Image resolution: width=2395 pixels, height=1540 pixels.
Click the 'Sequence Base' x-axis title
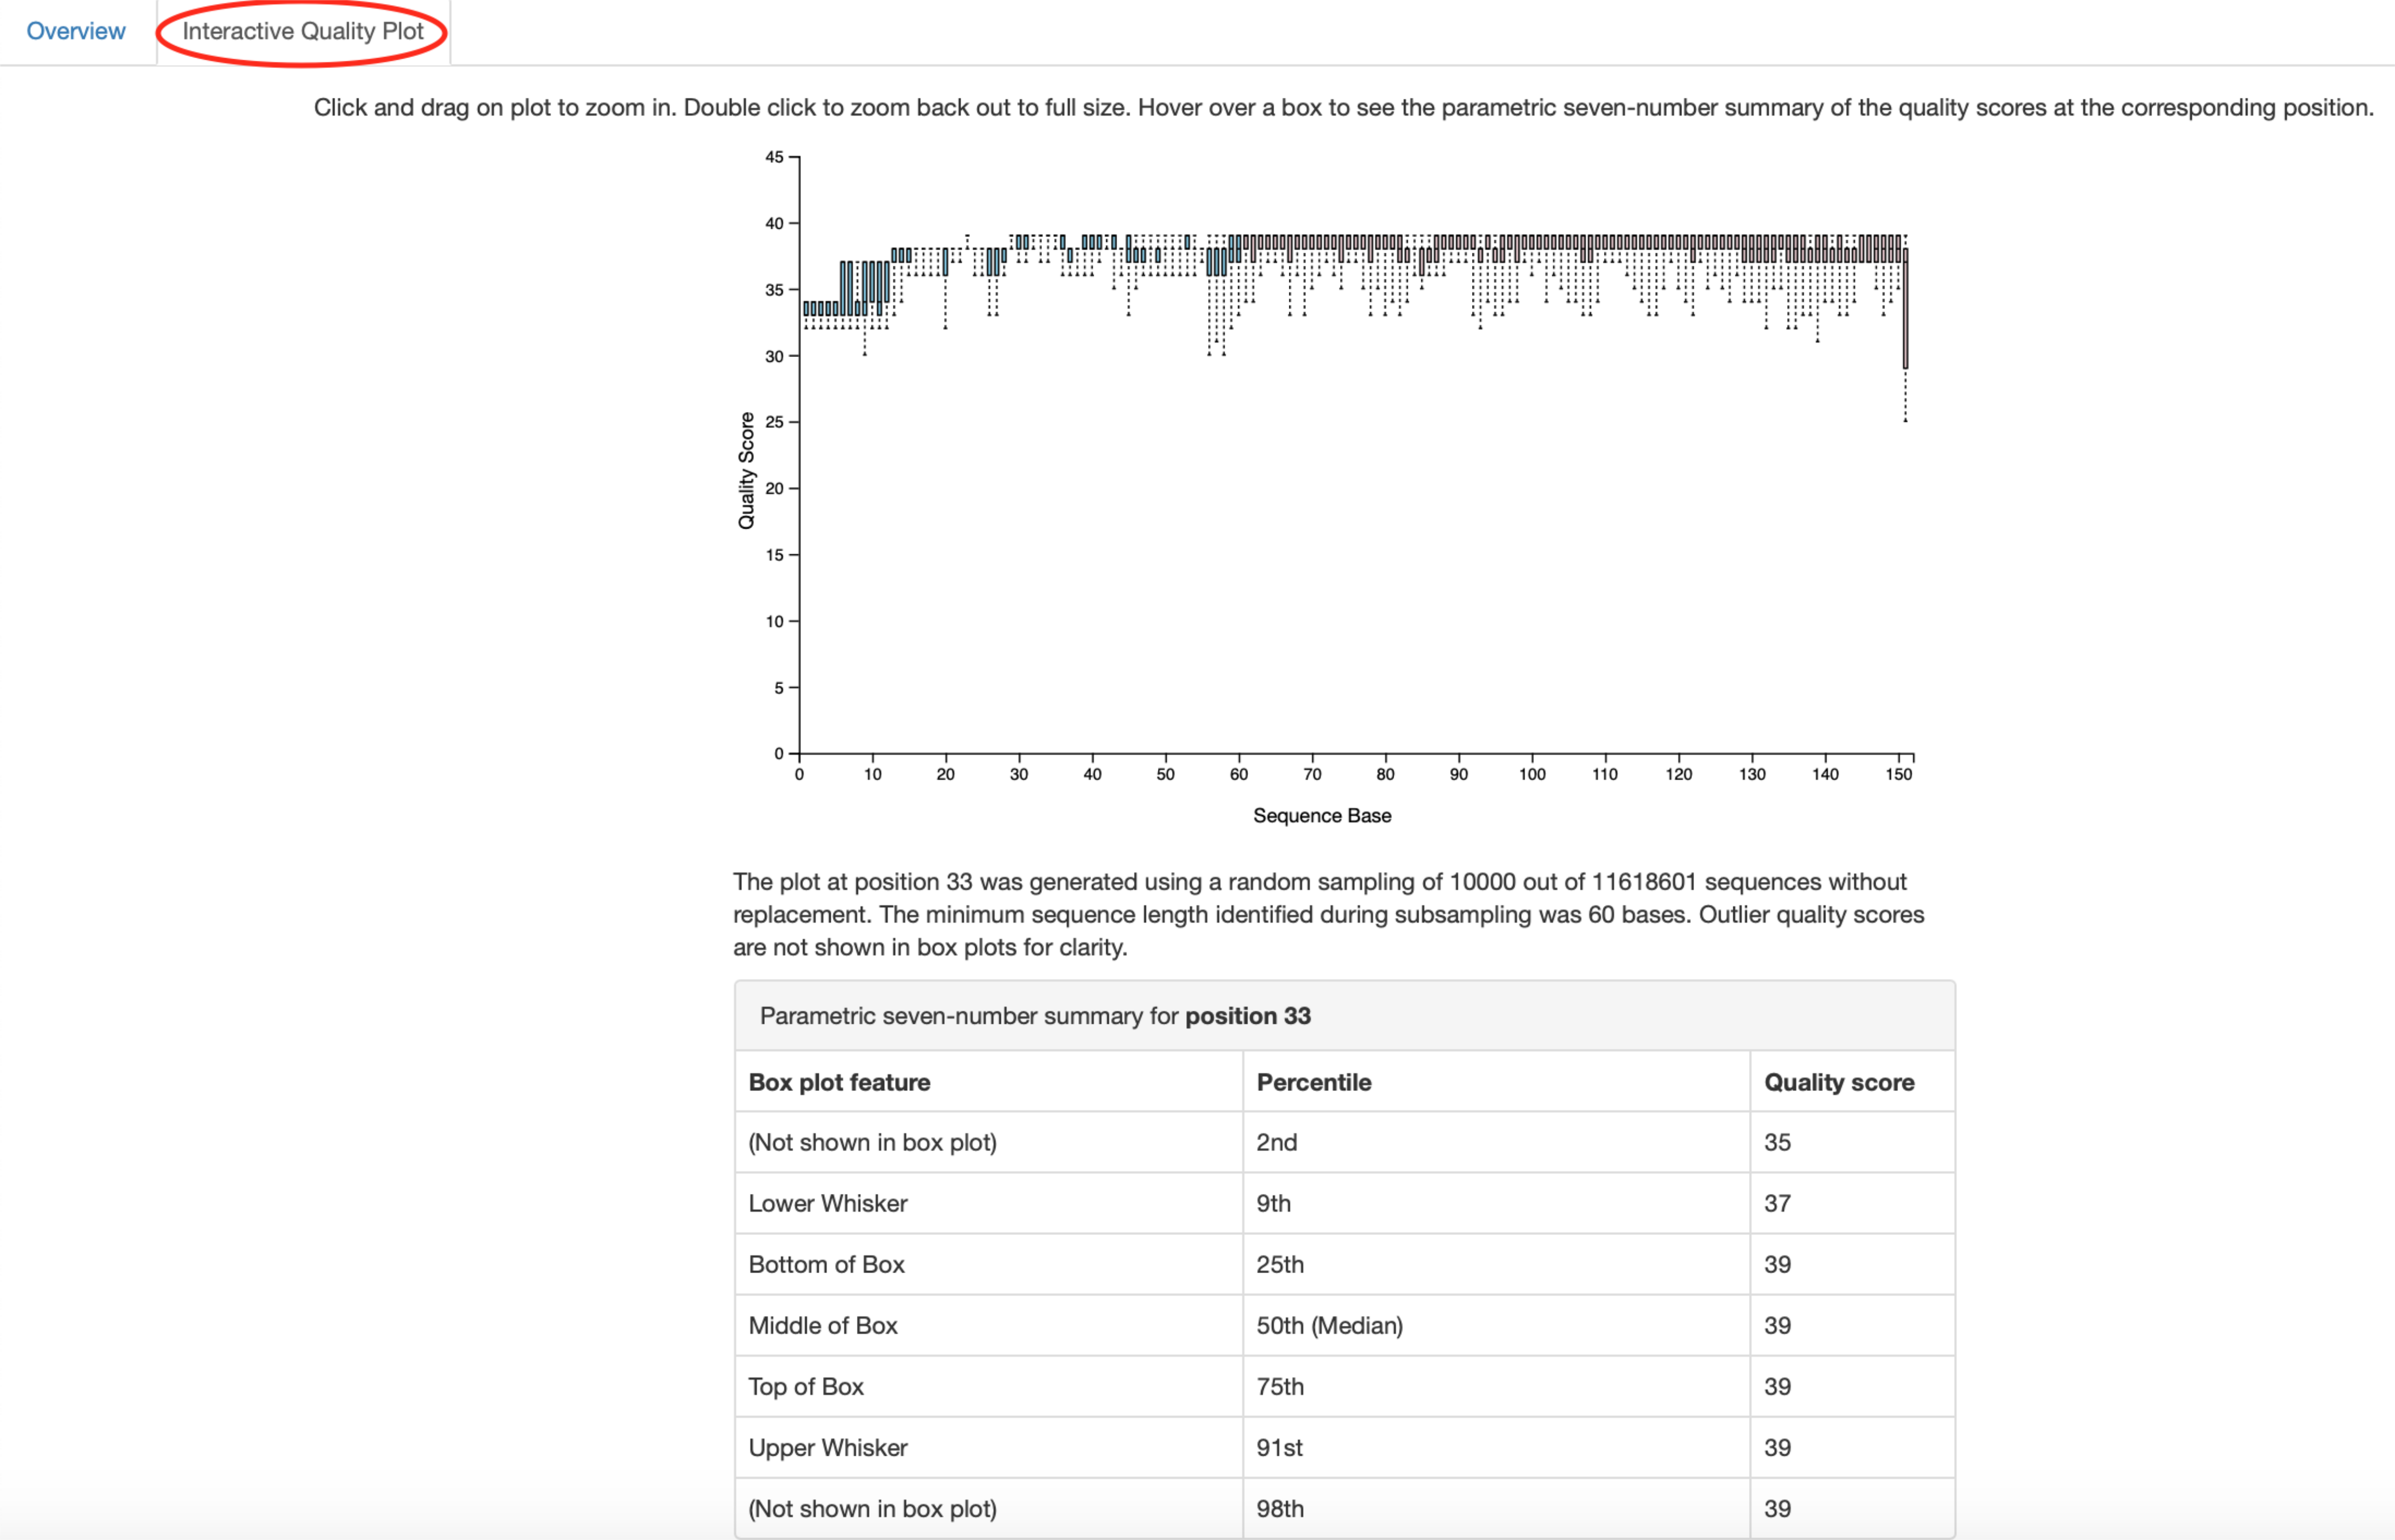pyautogui.click(x=1321, y=815)
